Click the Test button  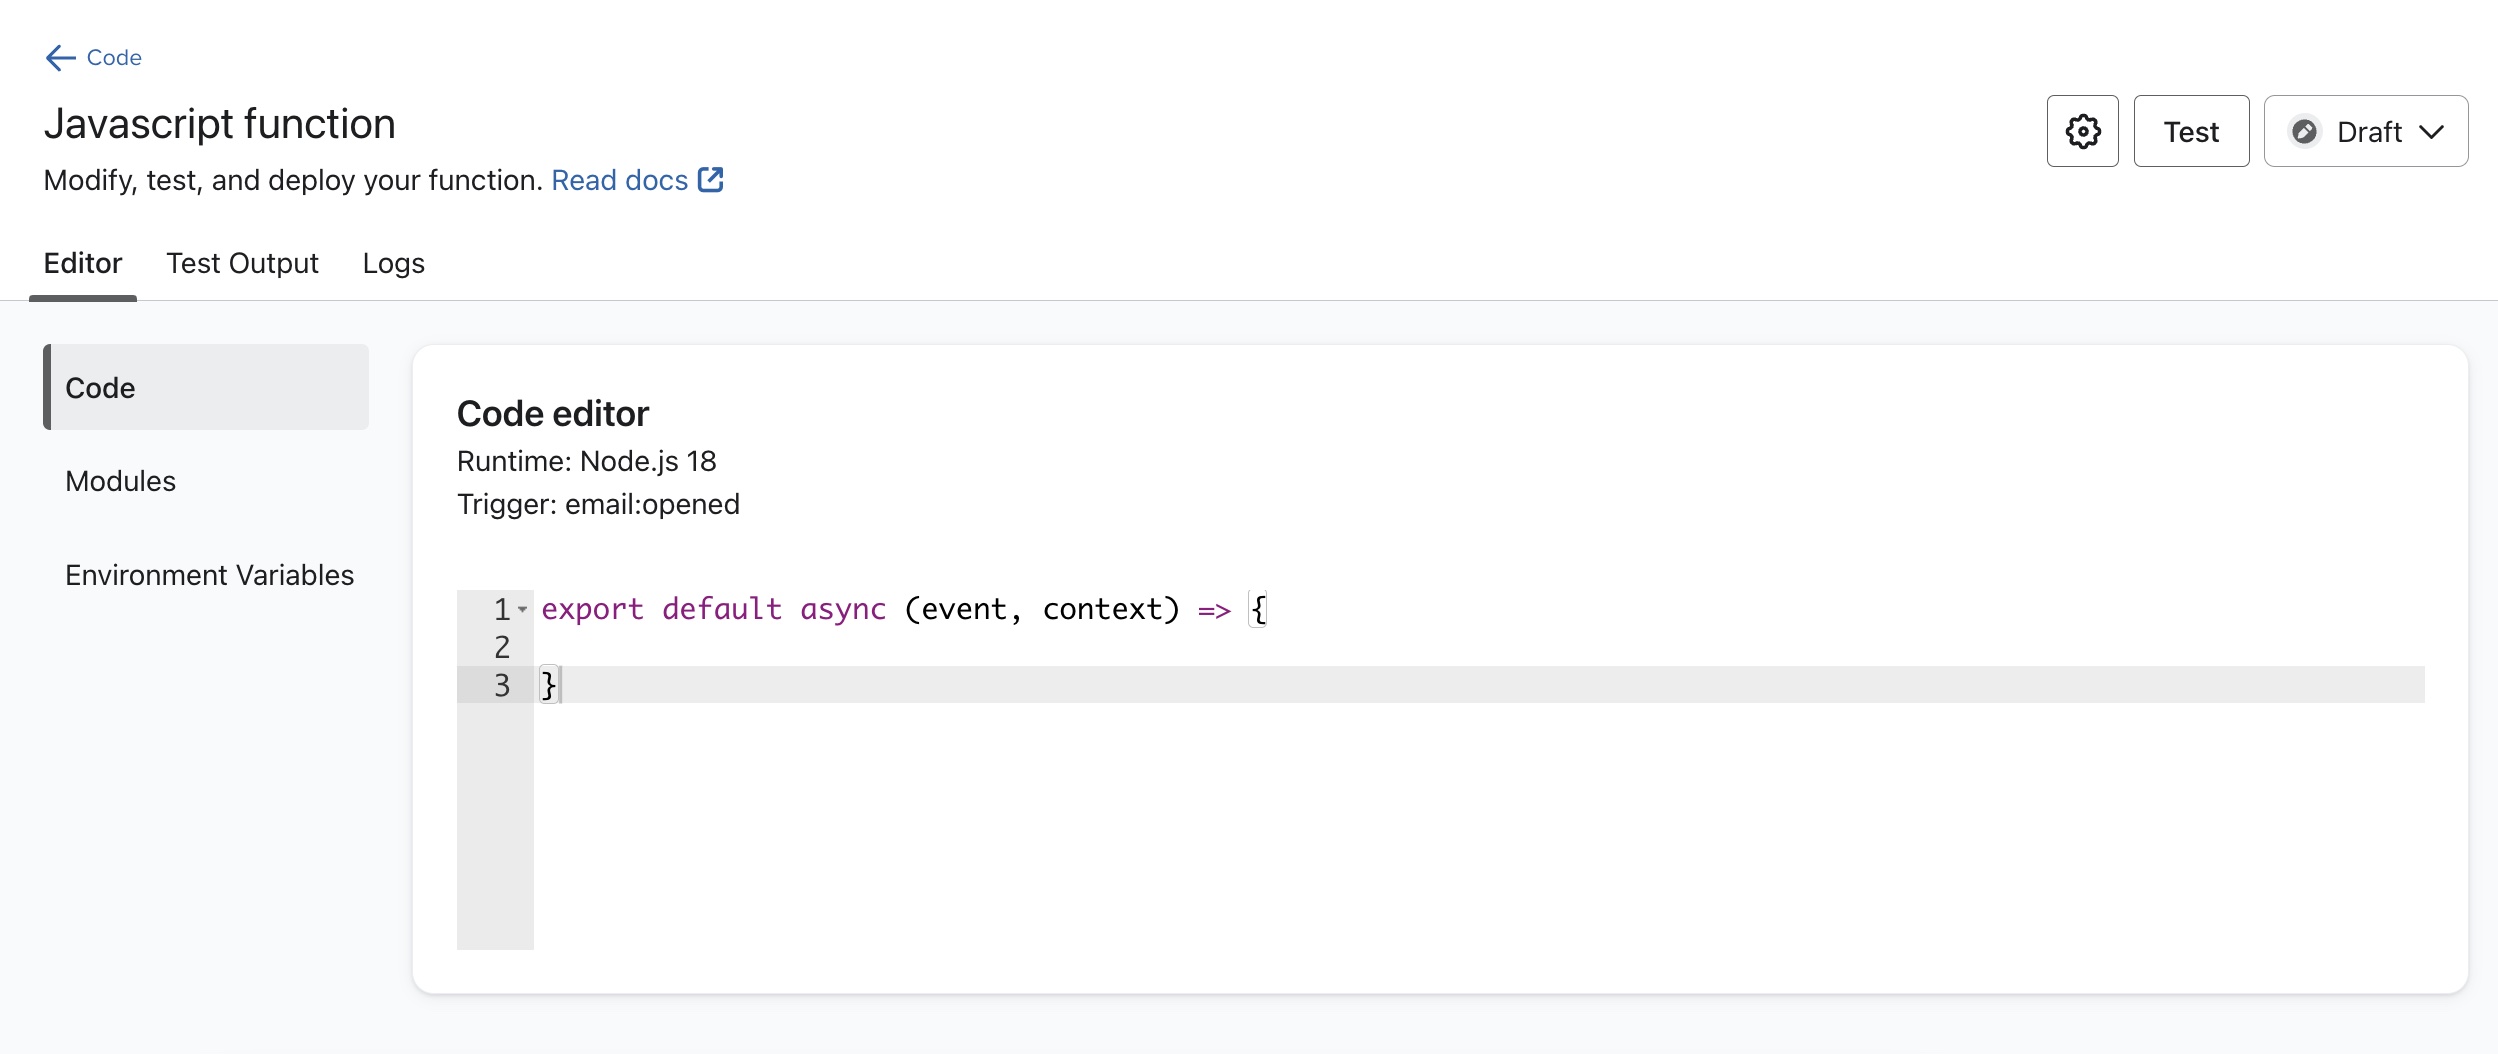click(2191, 130)
